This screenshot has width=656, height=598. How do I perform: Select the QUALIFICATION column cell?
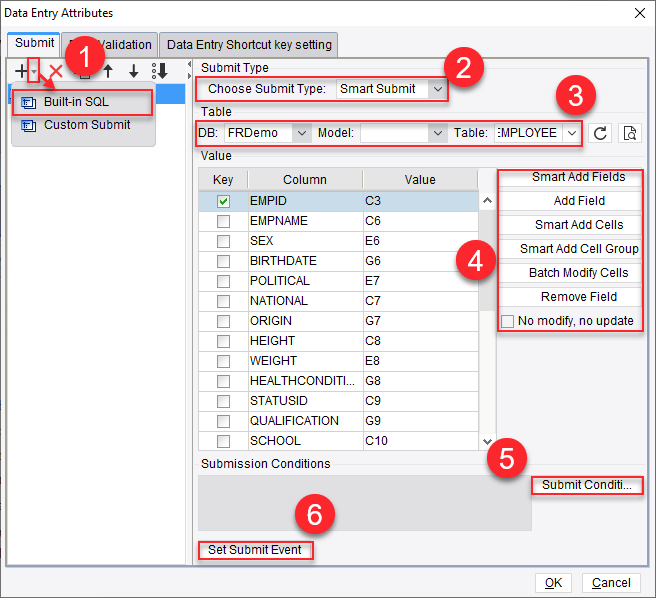(x=305, y=421)
